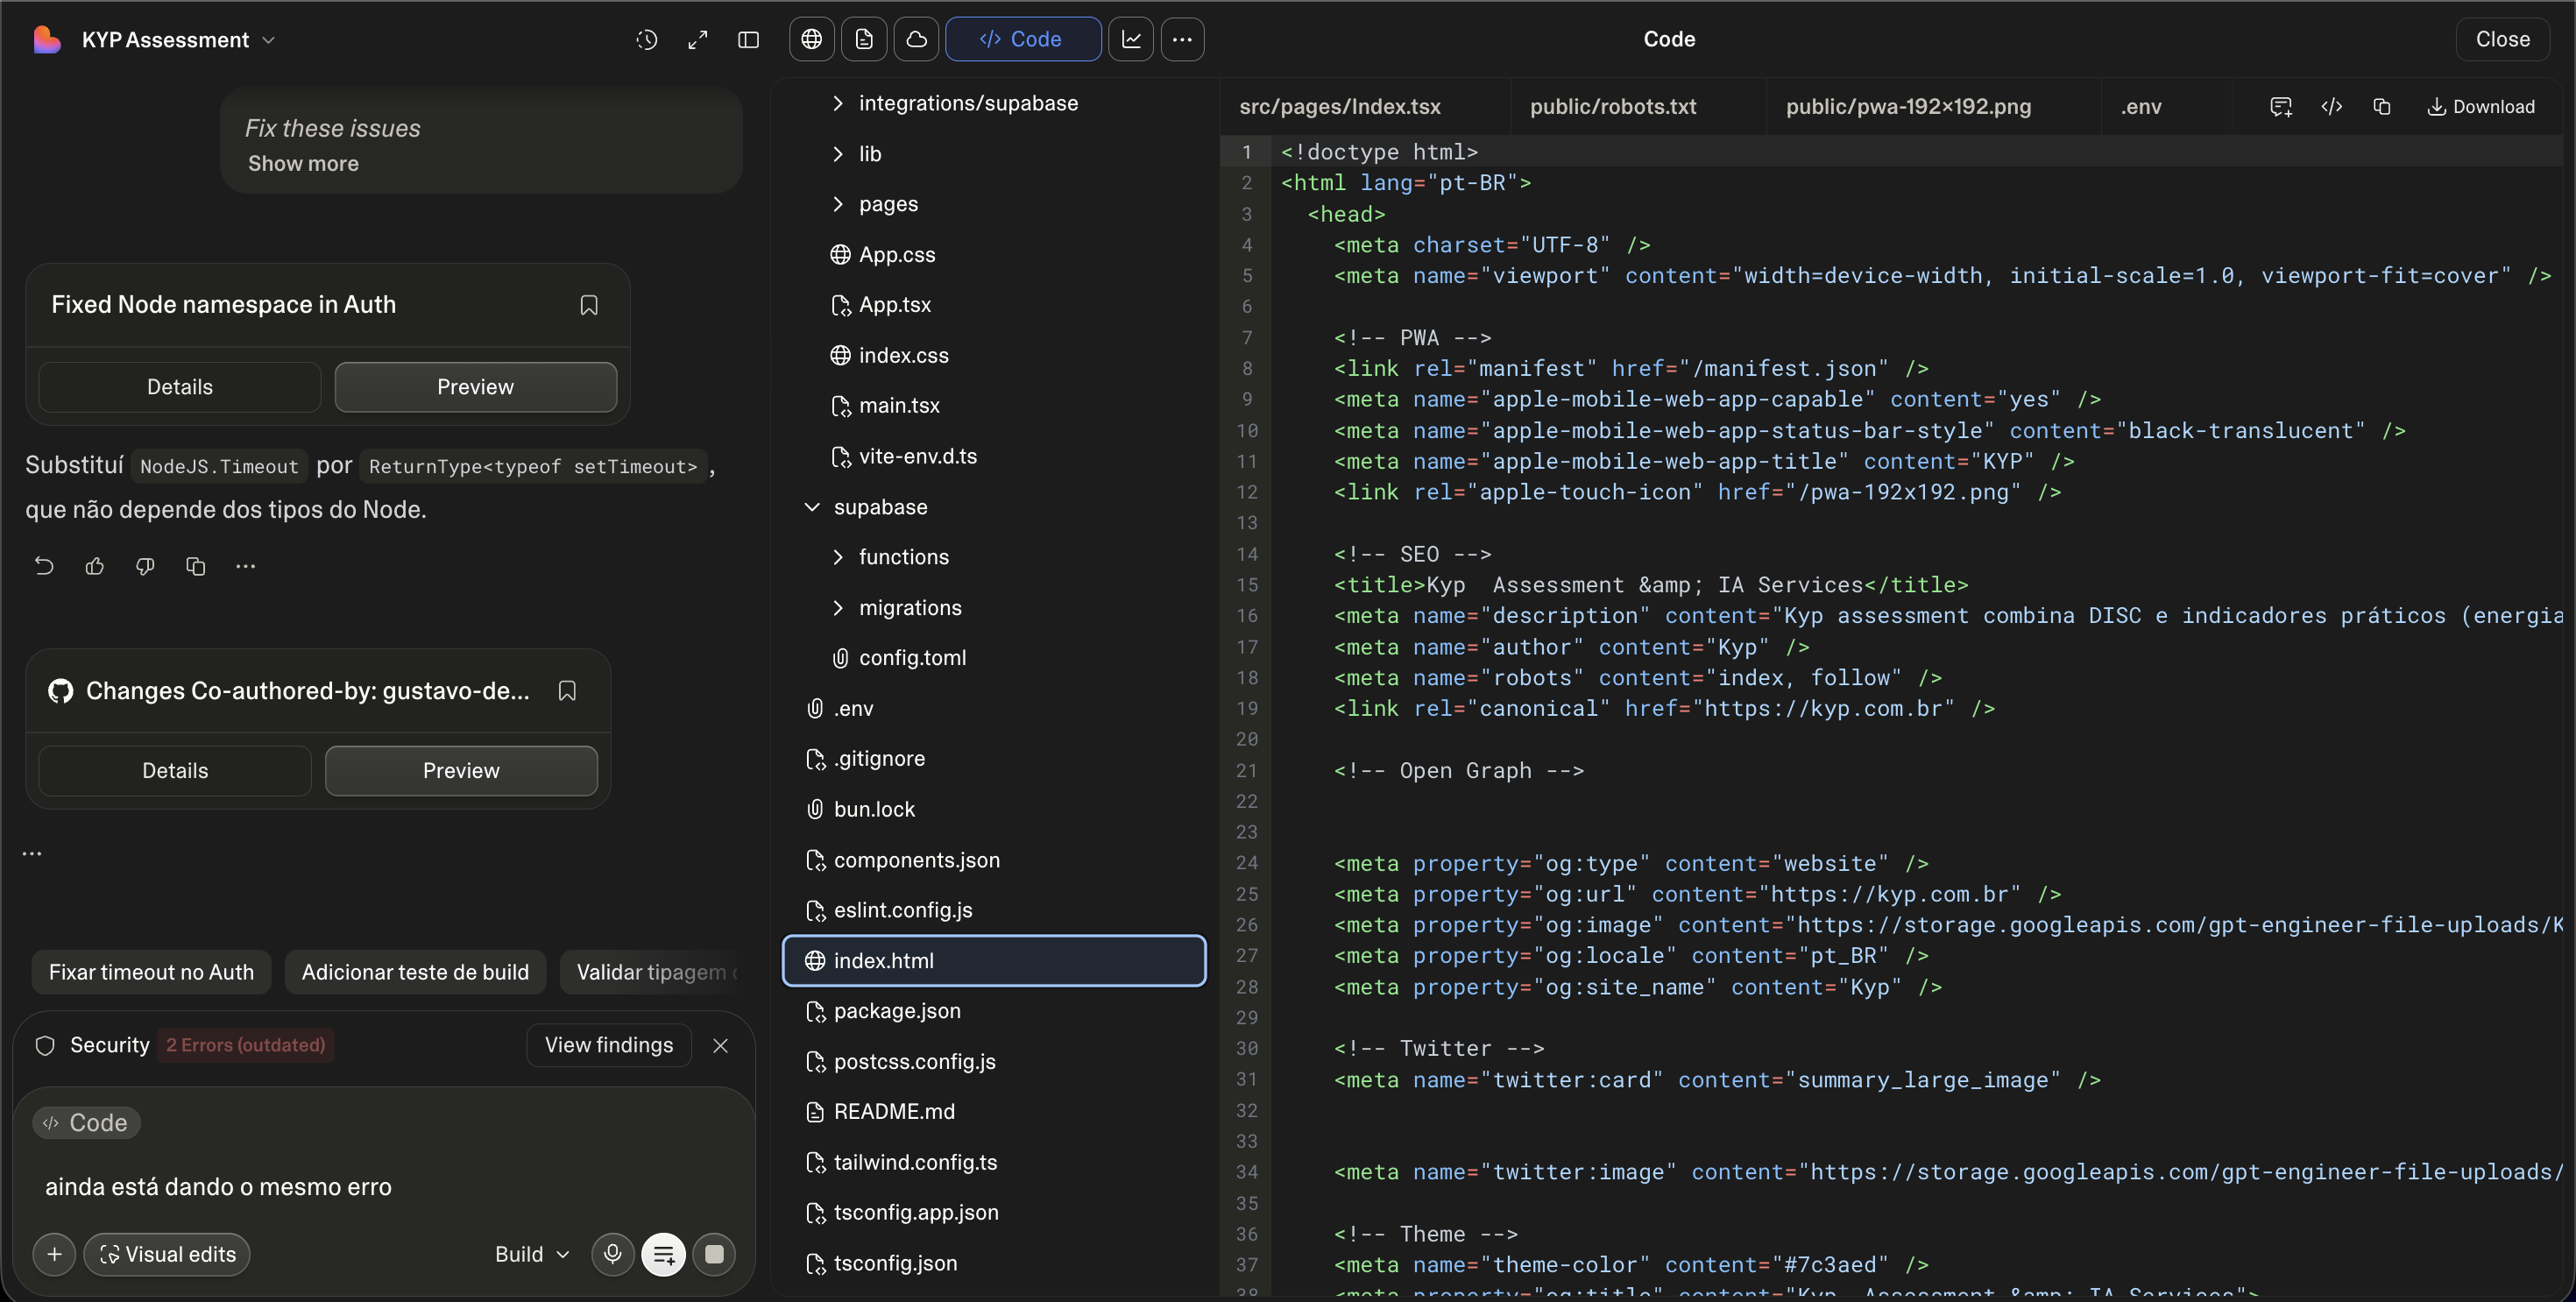The width and height of the screenshot is (2576, 1302).
Task: Undo the last message with revert arrow
Action: click(x=44, y=566)
